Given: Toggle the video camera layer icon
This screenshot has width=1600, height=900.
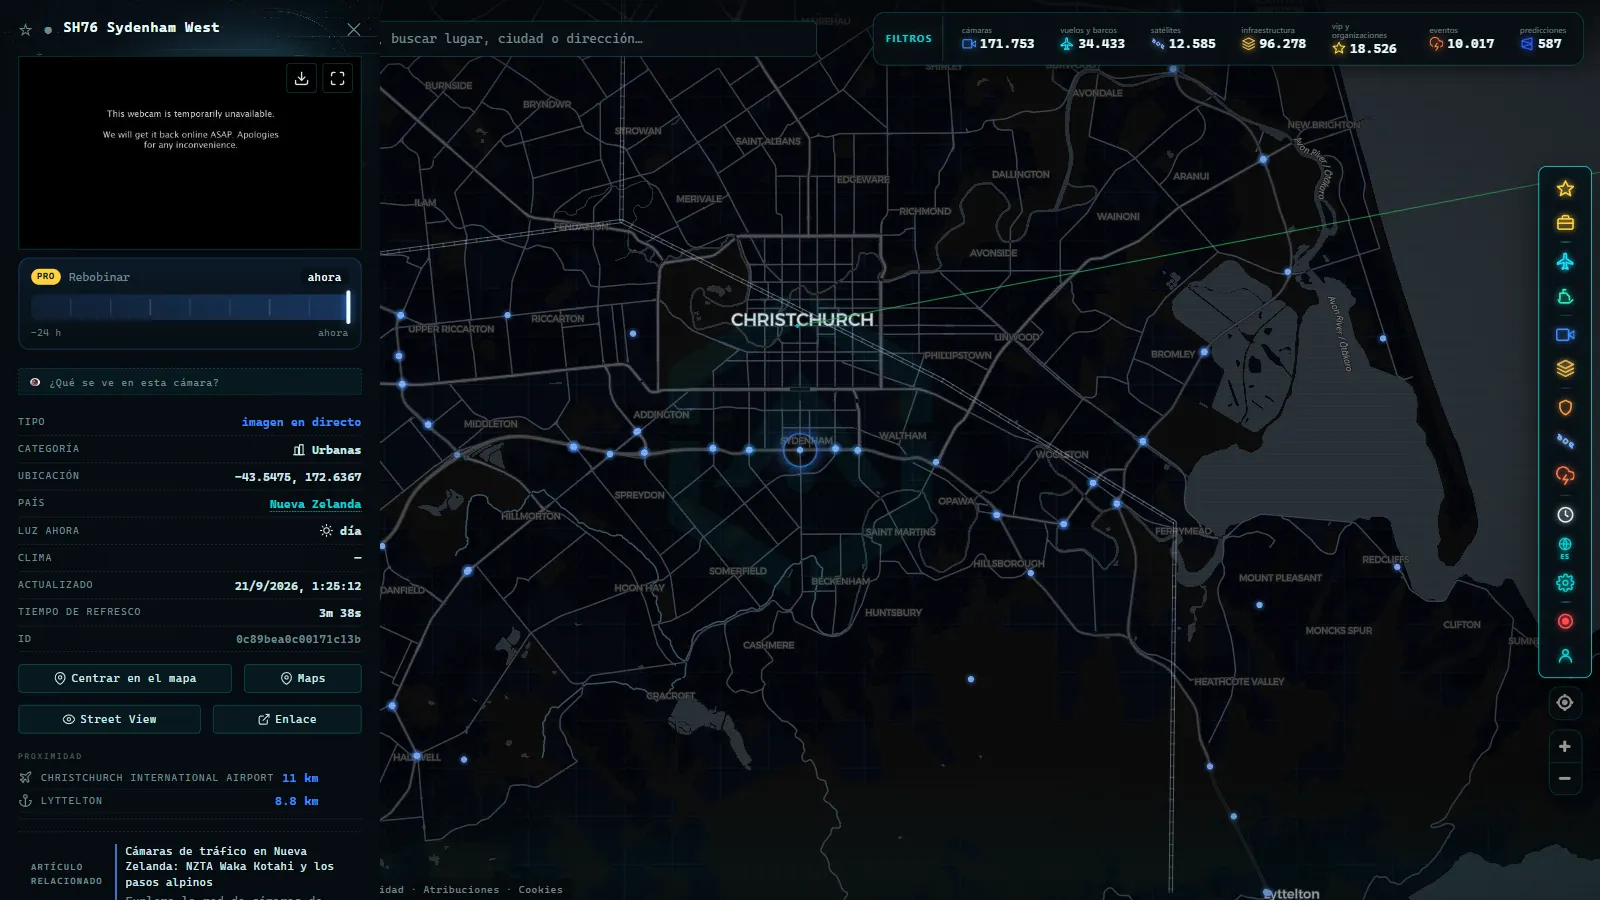Looking at the screenshot, I should (x=1565, y=335).
